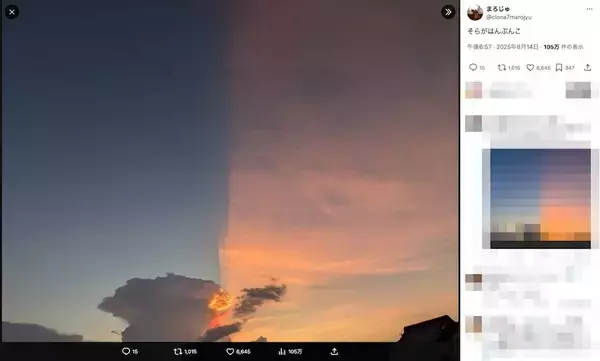Open the reply's blurred sky image thumbnail
Viewport: 600px width, 361px height.
(x=540, y=199)
